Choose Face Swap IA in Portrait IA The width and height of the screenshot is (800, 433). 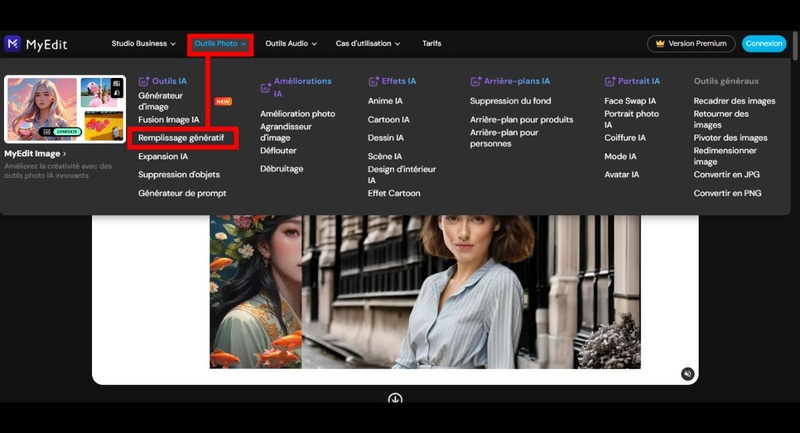pyautogui.click(x=630, y=101)
